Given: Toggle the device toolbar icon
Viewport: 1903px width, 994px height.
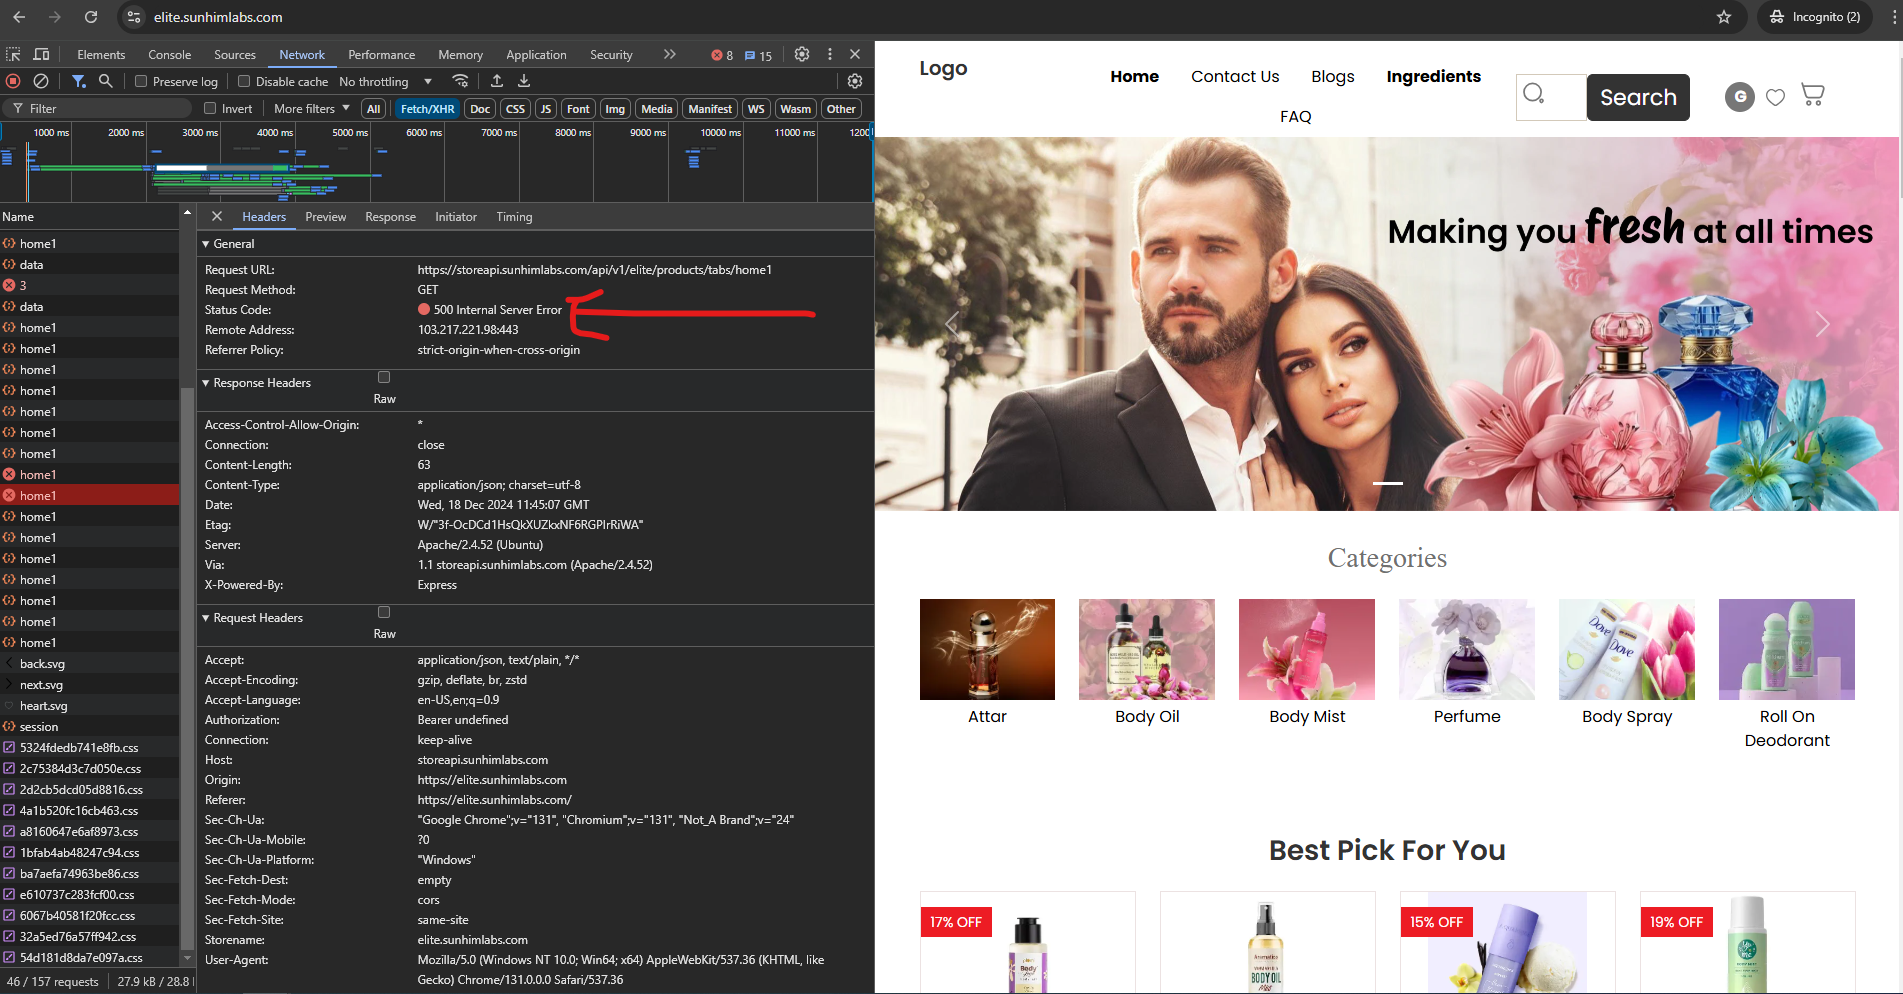Looking at the screenshot, I should point(41,54).
